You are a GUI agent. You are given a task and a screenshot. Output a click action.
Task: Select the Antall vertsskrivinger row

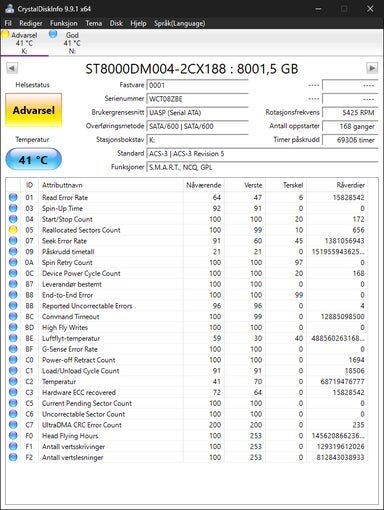point(187,447)
